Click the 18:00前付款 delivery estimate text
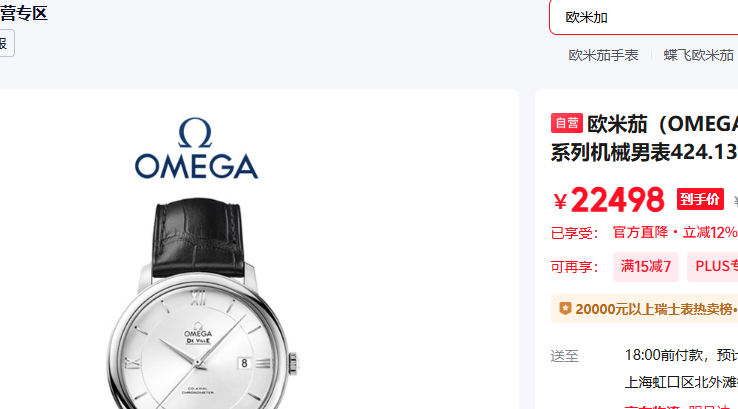The width and height of the screenshot is (738, 409). (x=664, y=355)
